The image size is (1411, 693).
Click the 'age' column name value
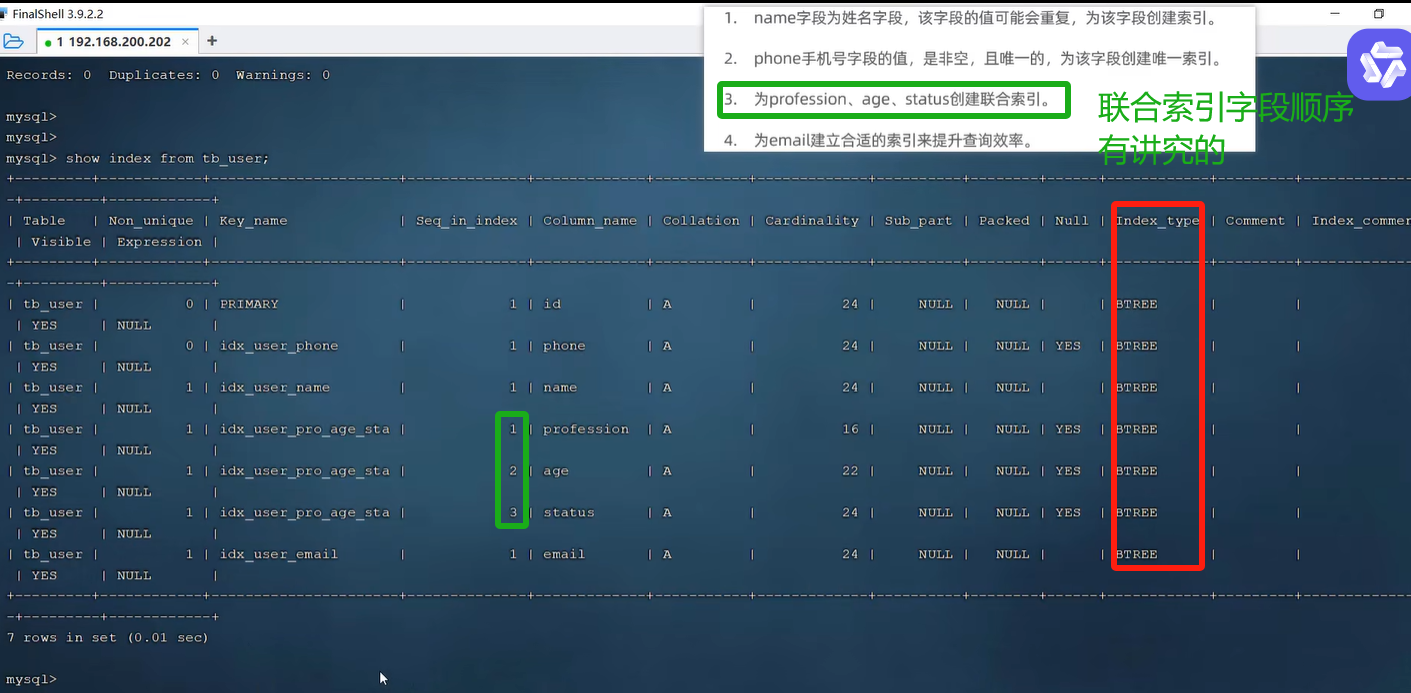click(556, 472)
